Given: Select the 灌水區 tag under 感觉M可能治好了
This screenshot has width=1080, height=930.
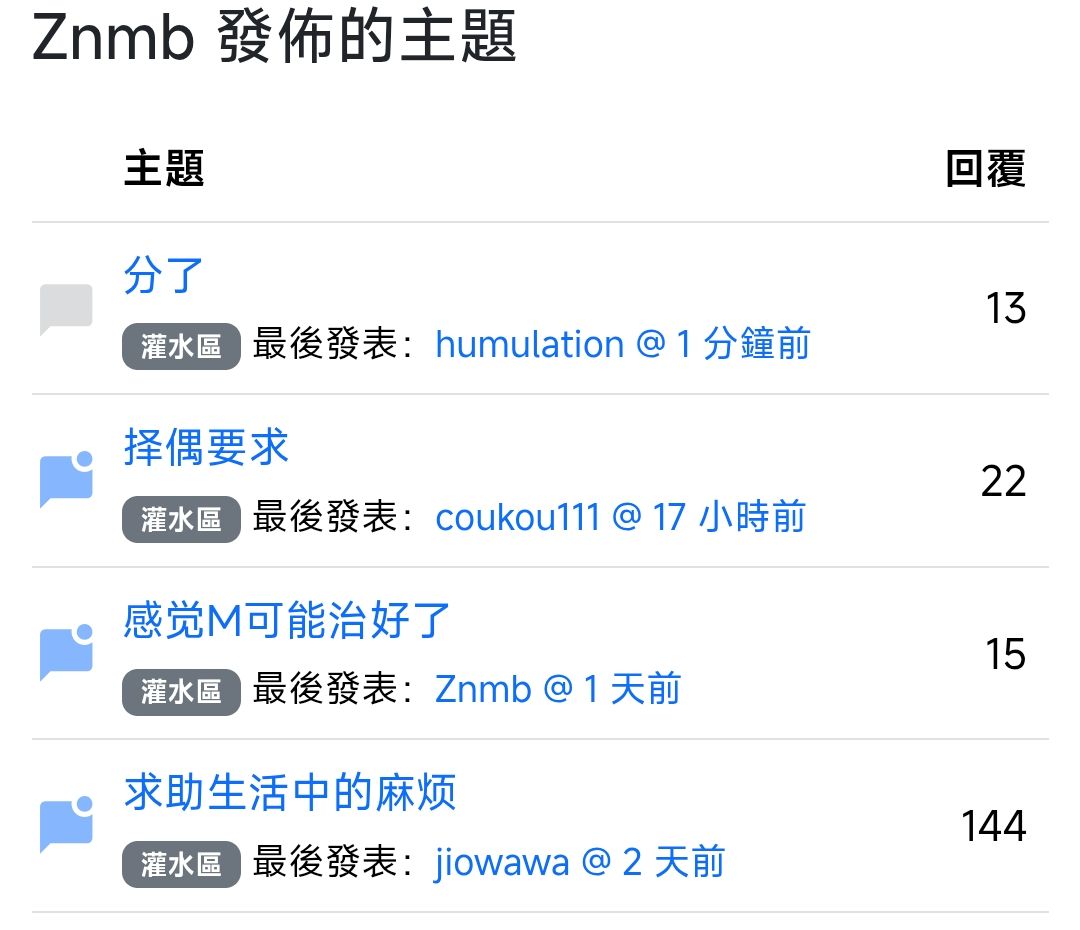Looking at the screenshot, I should pos(181,692).
